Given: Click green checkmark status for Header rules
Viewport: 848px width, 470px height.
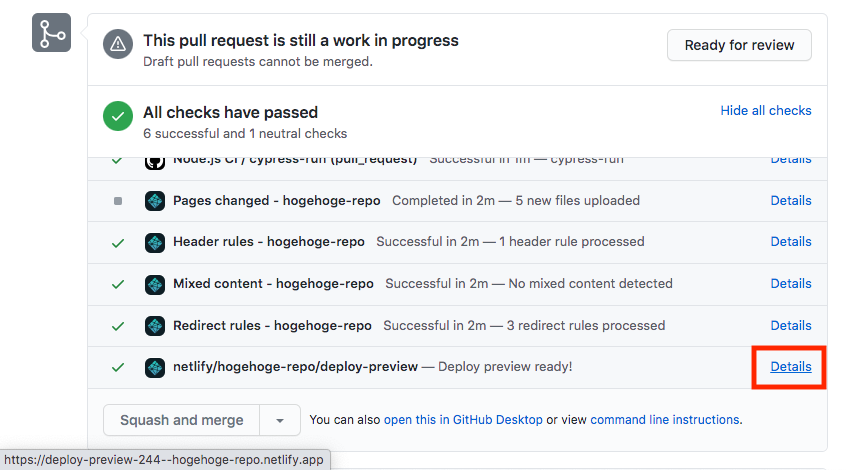Looking at the screenshot, I should (x=118, y=243).
